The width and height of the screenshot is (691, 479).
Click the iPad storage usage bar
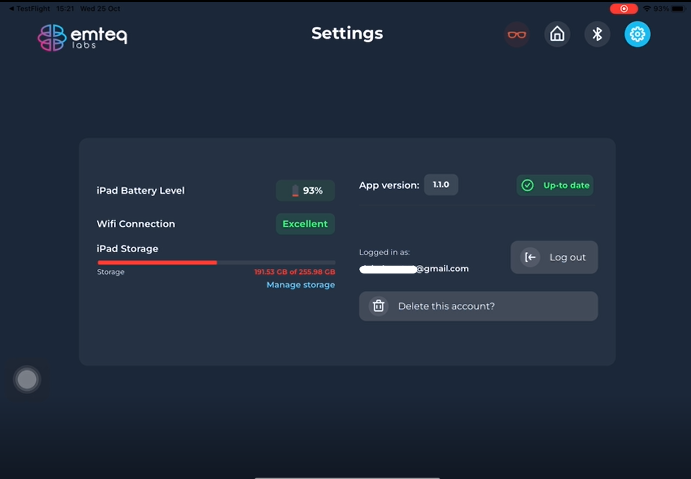(x=216, y=263)
